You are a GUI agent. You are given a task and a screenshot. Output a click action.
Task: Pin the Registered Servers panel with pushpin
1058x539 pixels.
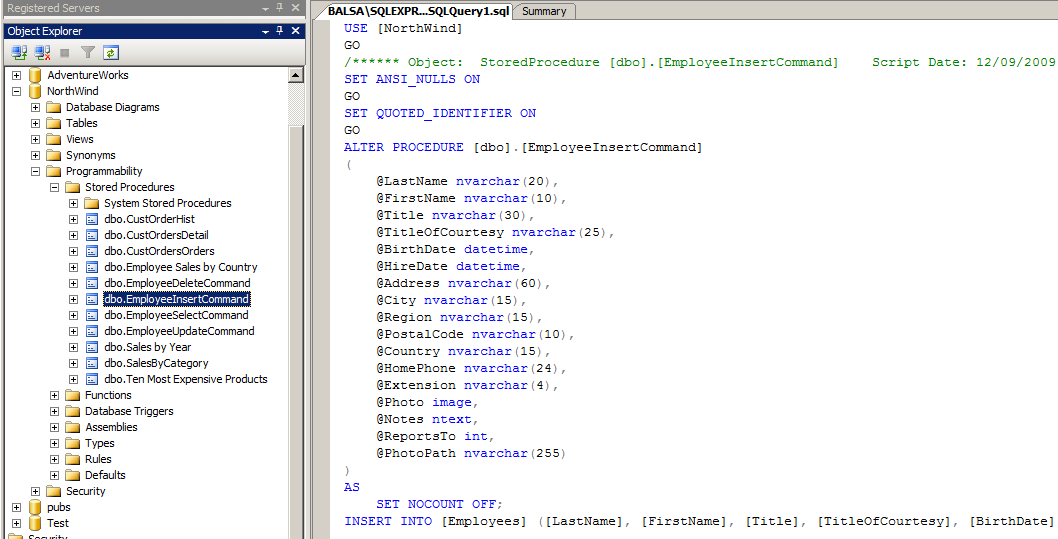click(x=280, y=8)
